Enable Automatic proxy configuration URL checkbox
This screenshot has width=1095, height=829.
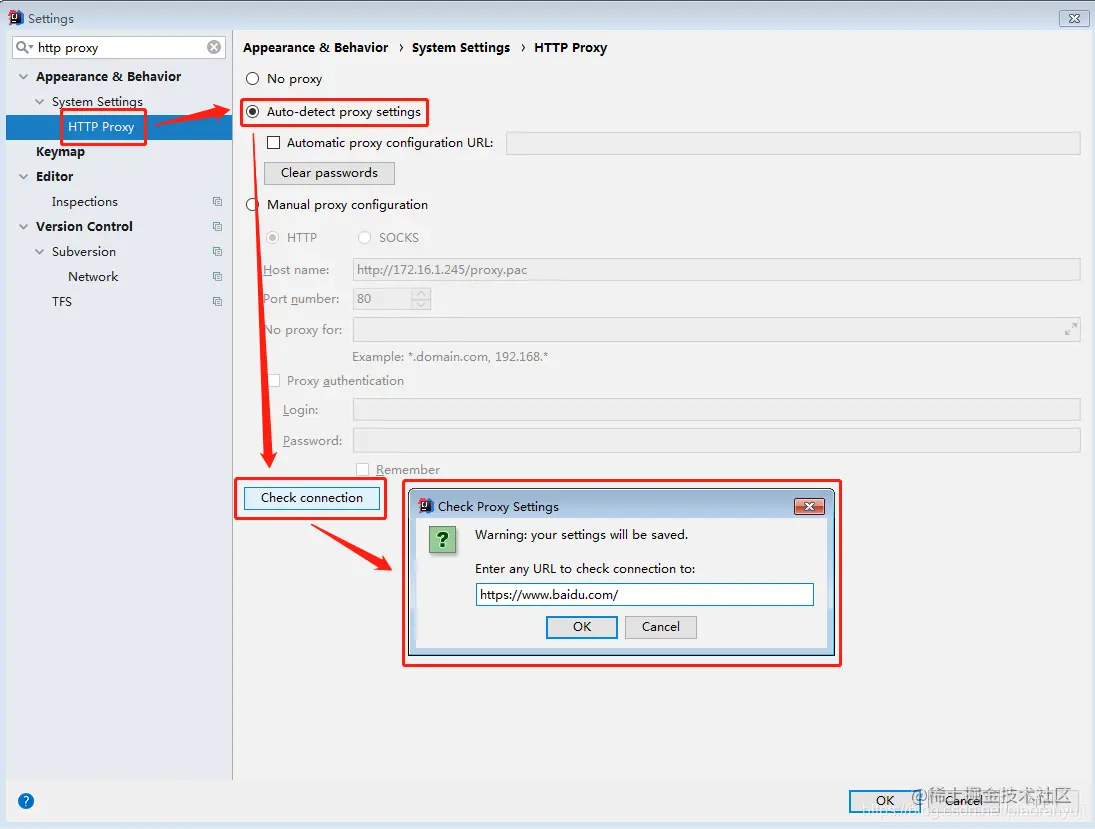274,142
